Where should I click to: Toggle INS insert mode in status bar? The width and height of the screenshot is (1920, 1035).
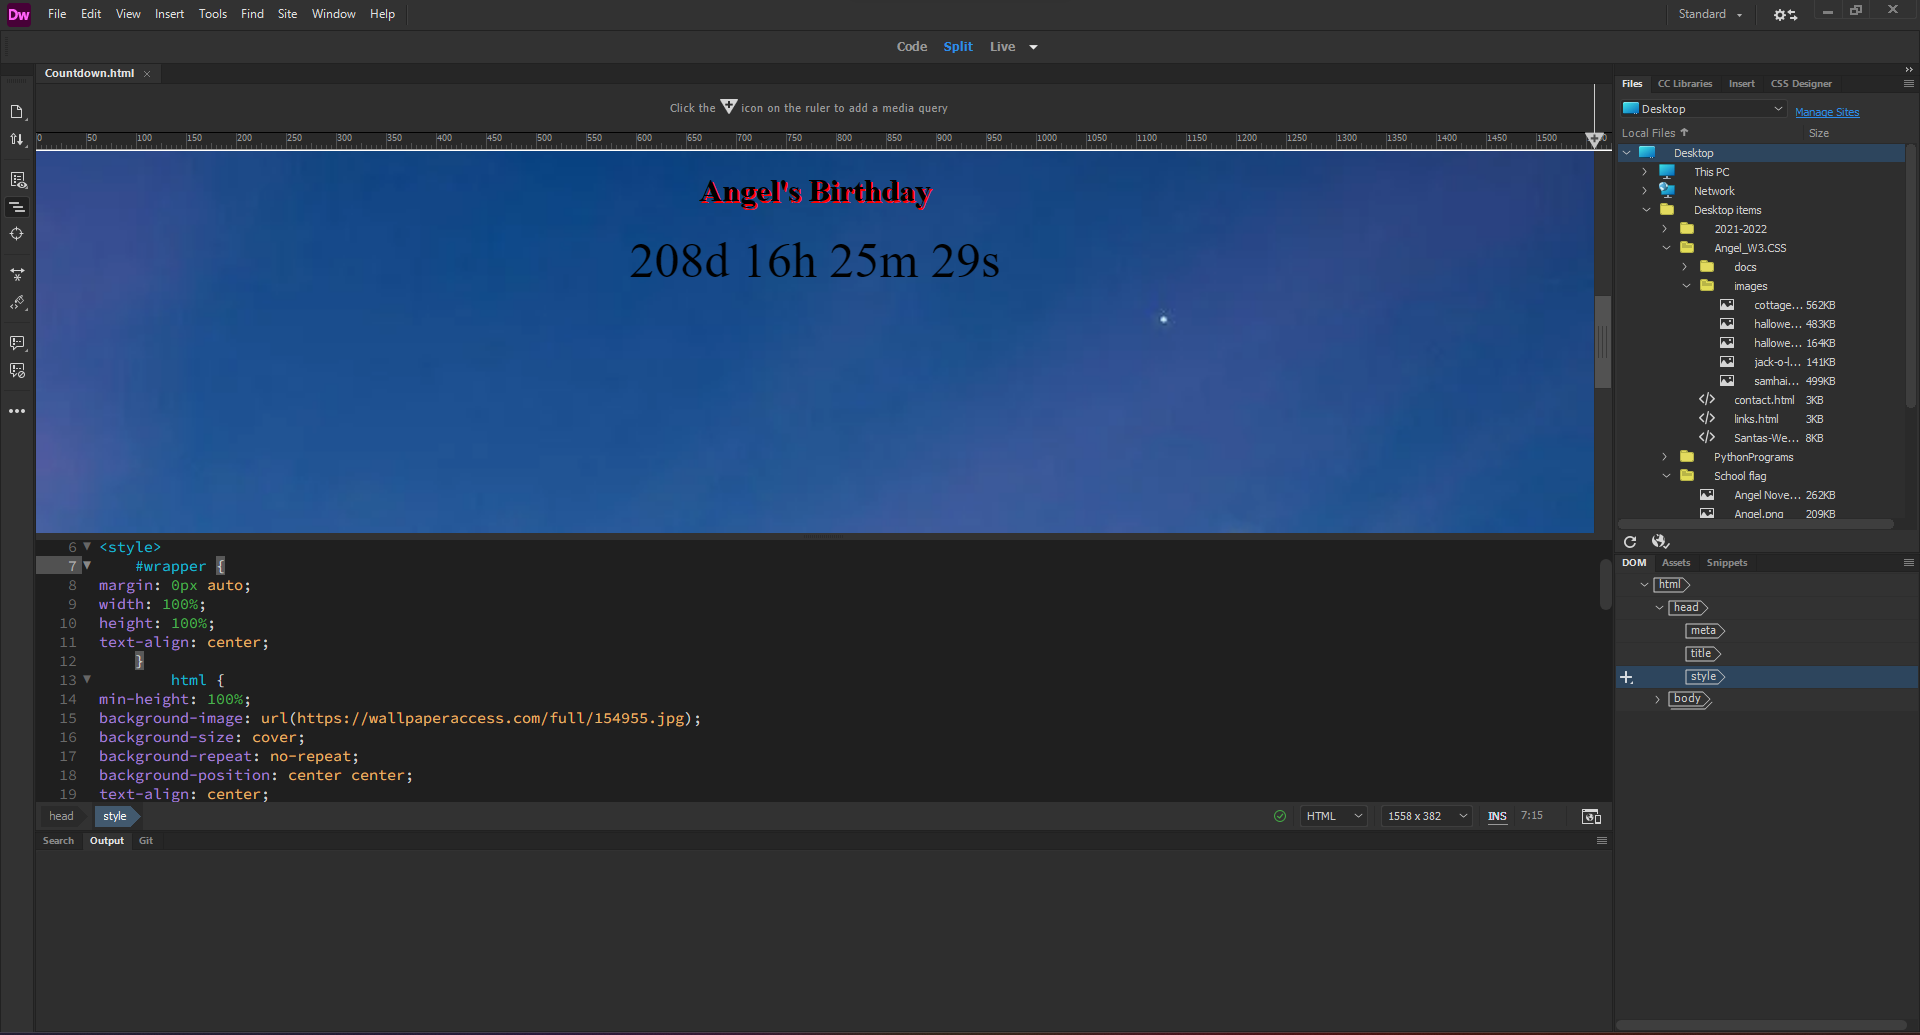tap(1497, 817)
